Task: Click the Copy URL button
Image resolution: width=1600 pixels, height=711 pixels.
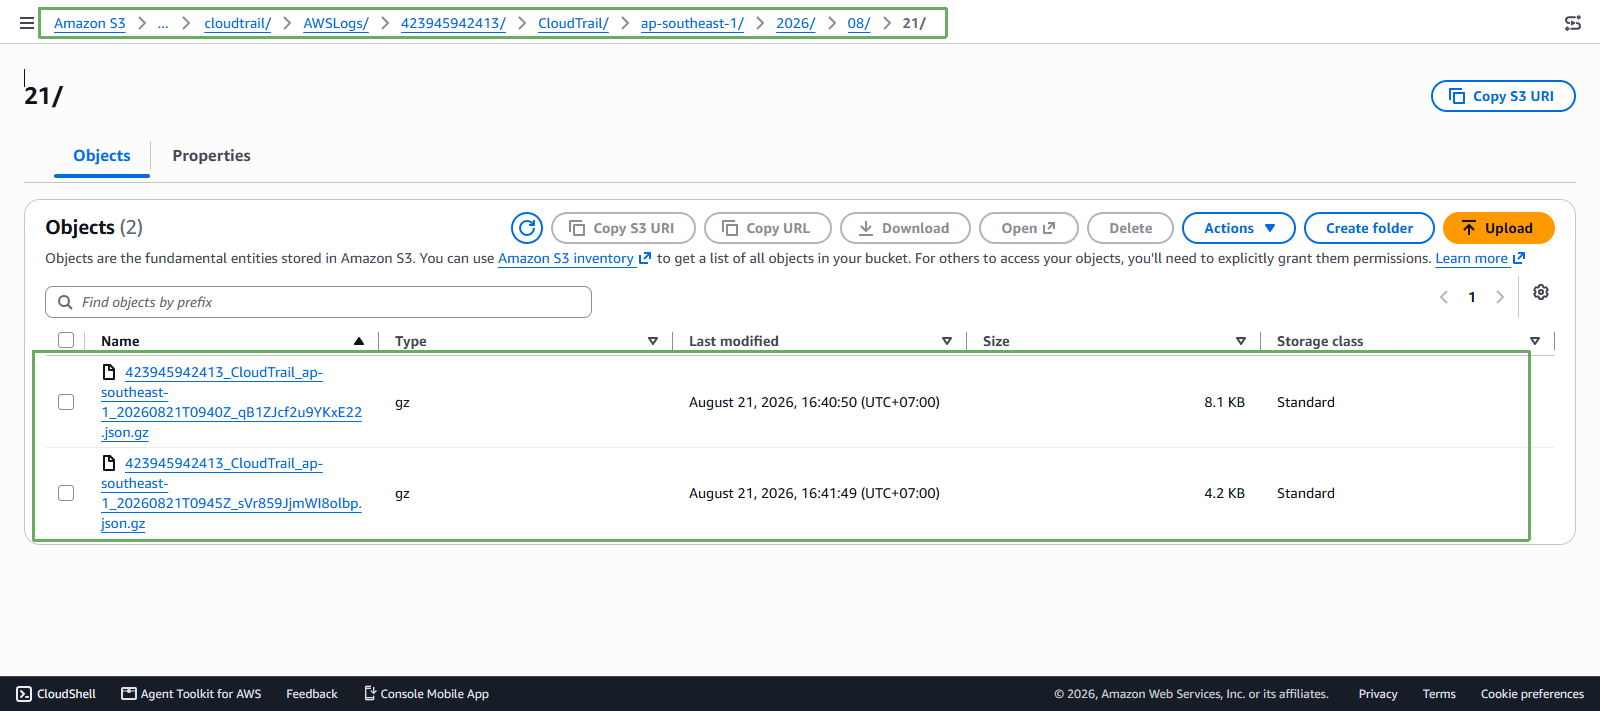Action: [767, 228]
